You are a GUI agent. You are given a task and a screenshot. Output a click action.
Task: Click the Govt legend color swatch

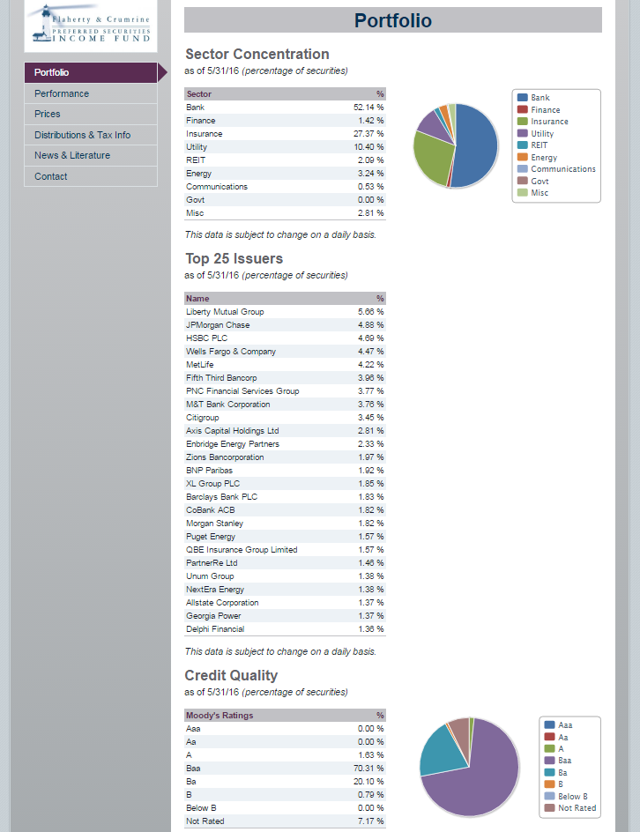pyautogui.click(x=522, y=181)
